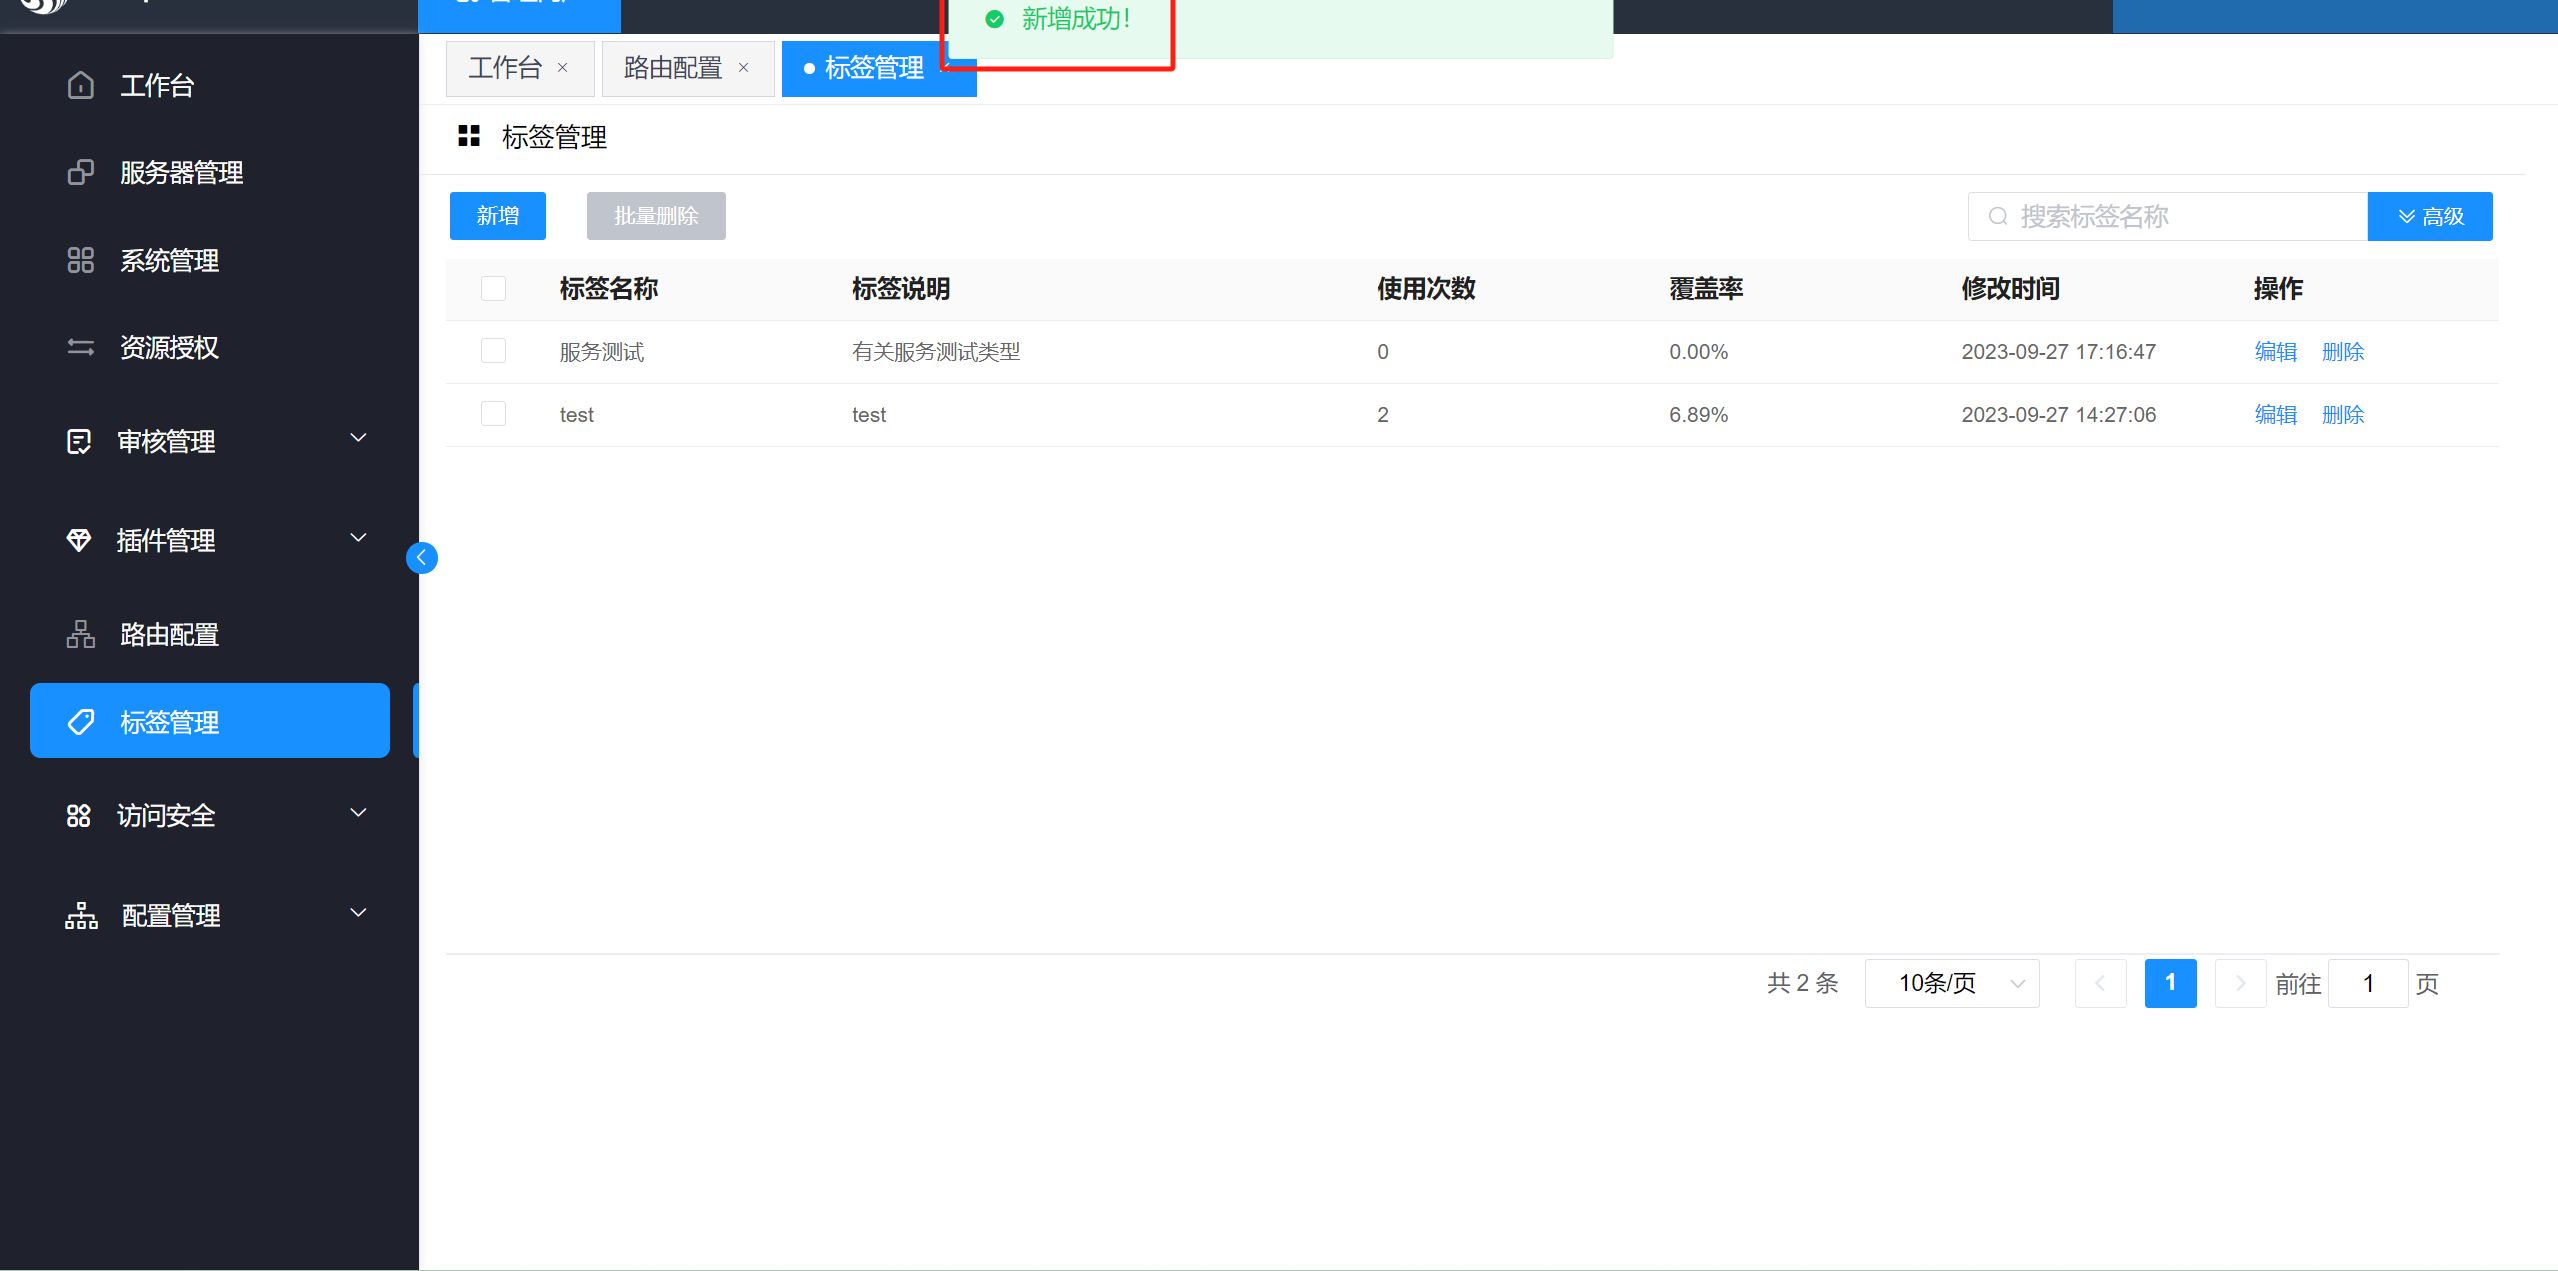Expand the 访问安全 submenu chevron
The width and height of the screenshot is (2558, 1271).
[x=359, y=813]
